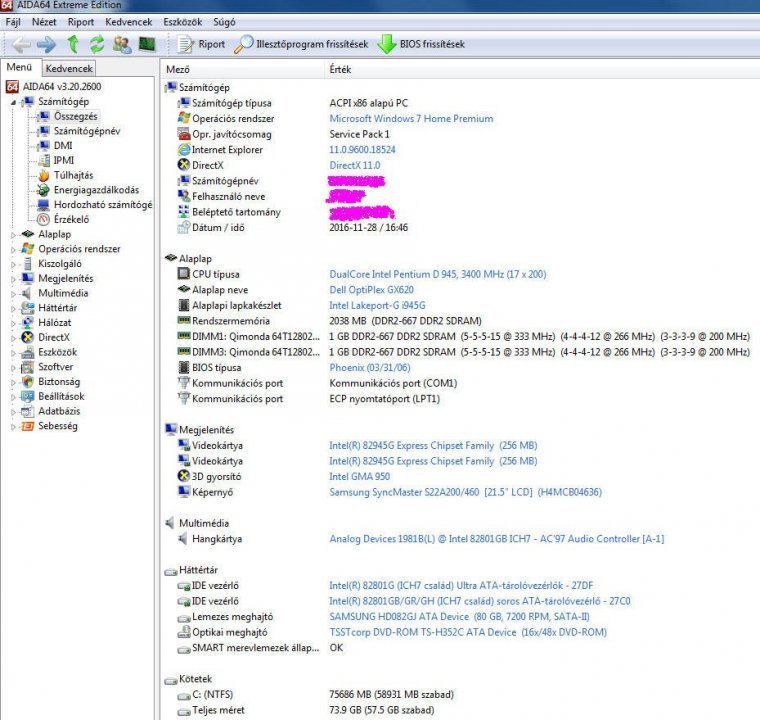
Task: Click the Beállítások tree icon
Action: click(28, 397)
